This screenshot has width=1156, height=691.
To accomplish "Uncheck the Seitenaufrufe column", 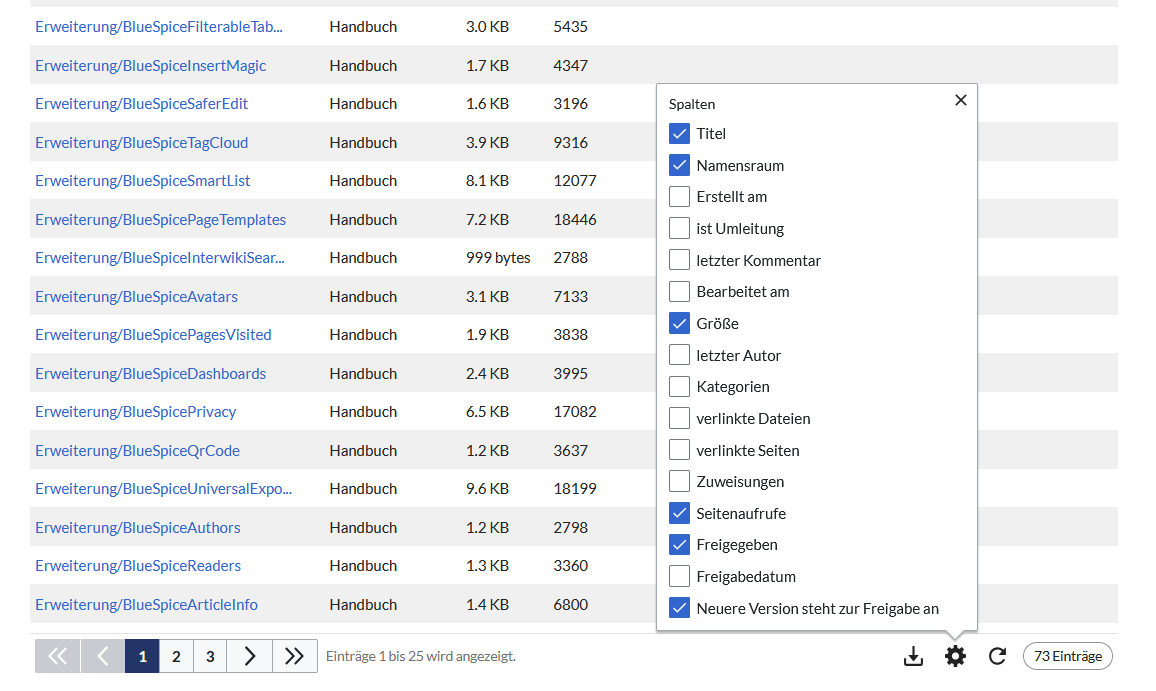I will pyautogui.click(x=680, y=514).
